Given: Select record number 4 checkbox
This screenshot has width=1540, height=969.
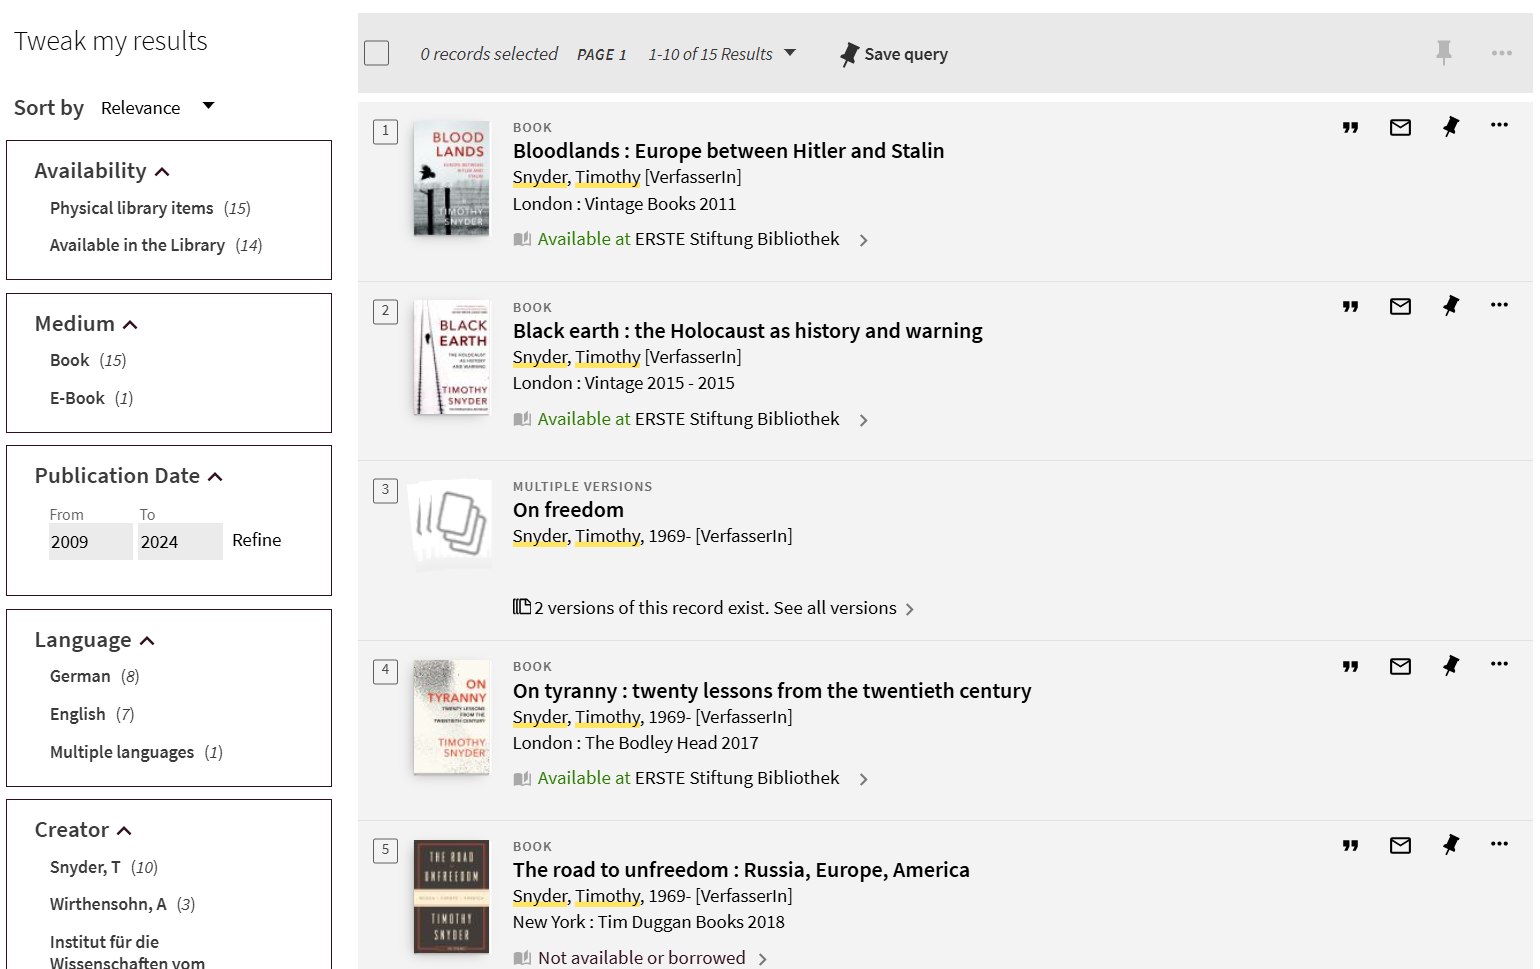Looking at the screenshot, I should tap(385, 670).
